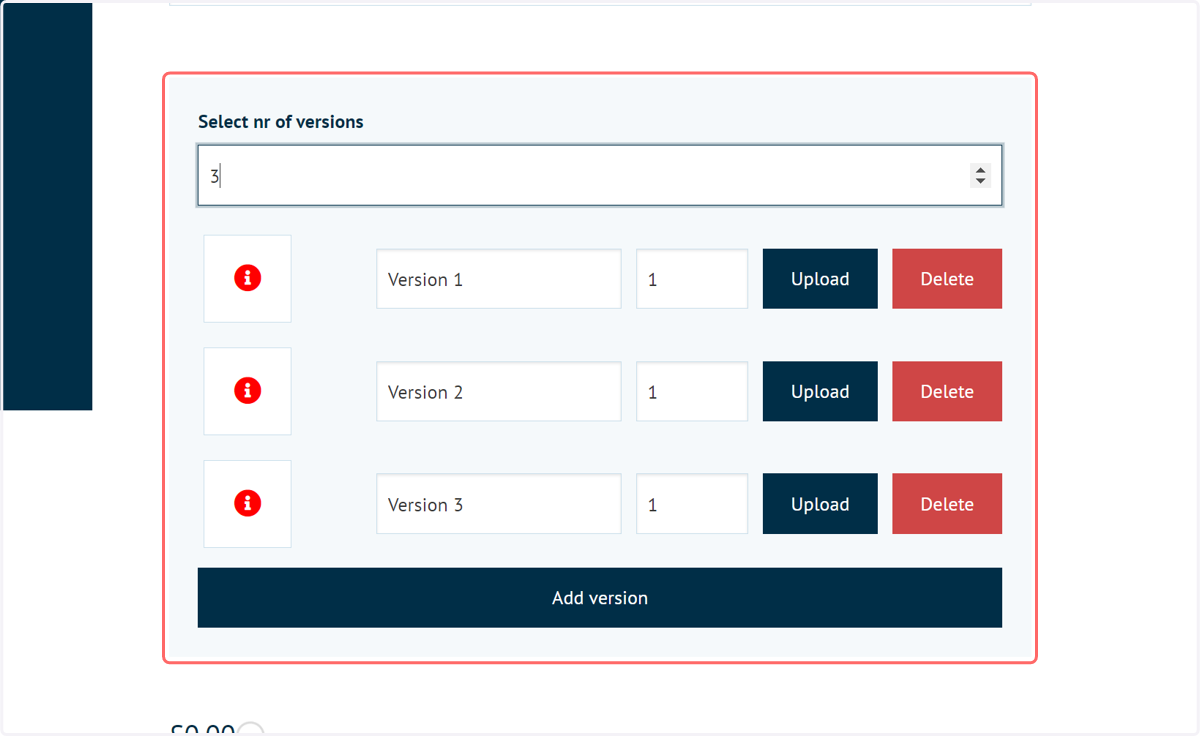The image size is (1200, 736).
Task: Upload file for Version 2
Action: (820, 392)
